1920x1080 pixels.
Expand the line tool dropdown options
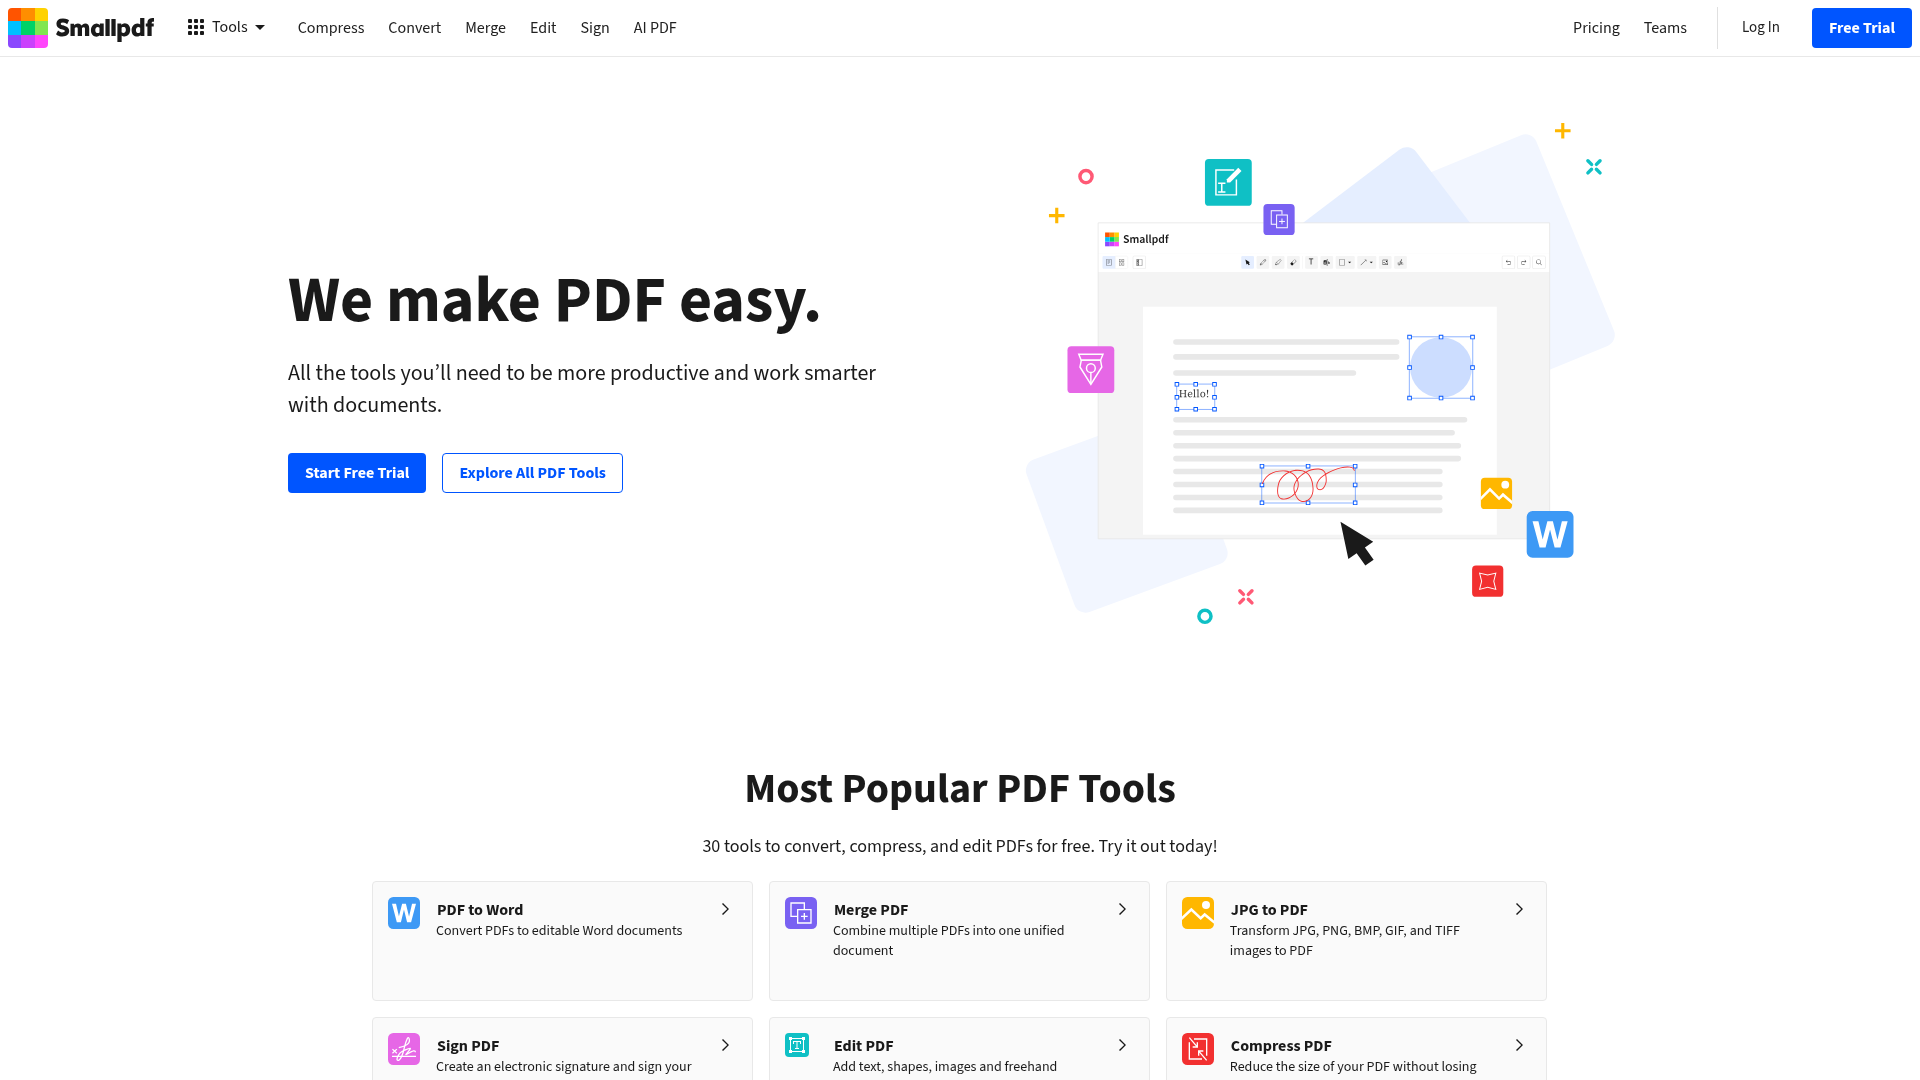pos(1371,262)
